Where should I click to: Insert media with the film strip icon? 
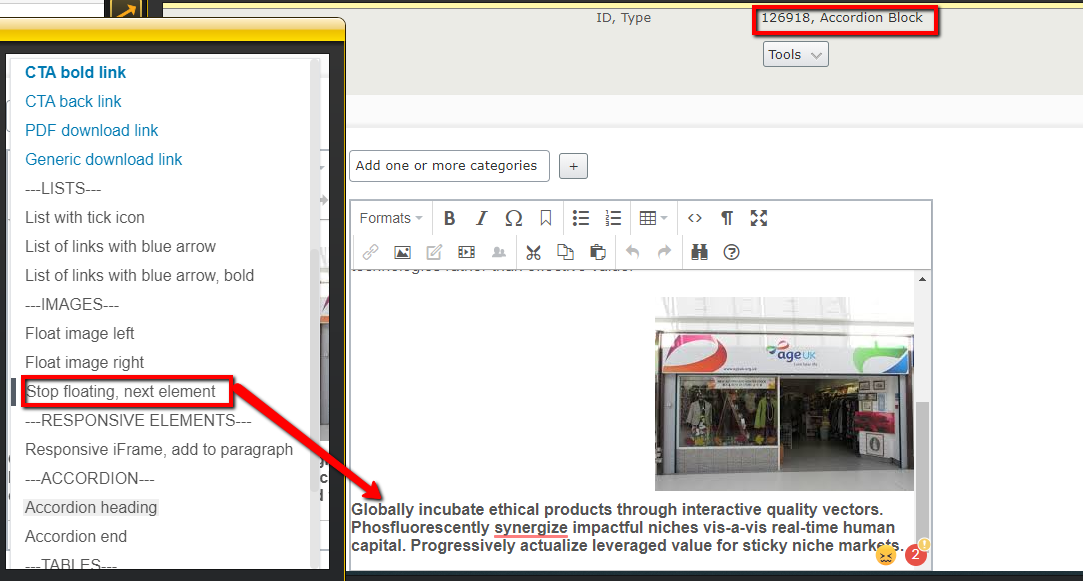tap(466, 252)
